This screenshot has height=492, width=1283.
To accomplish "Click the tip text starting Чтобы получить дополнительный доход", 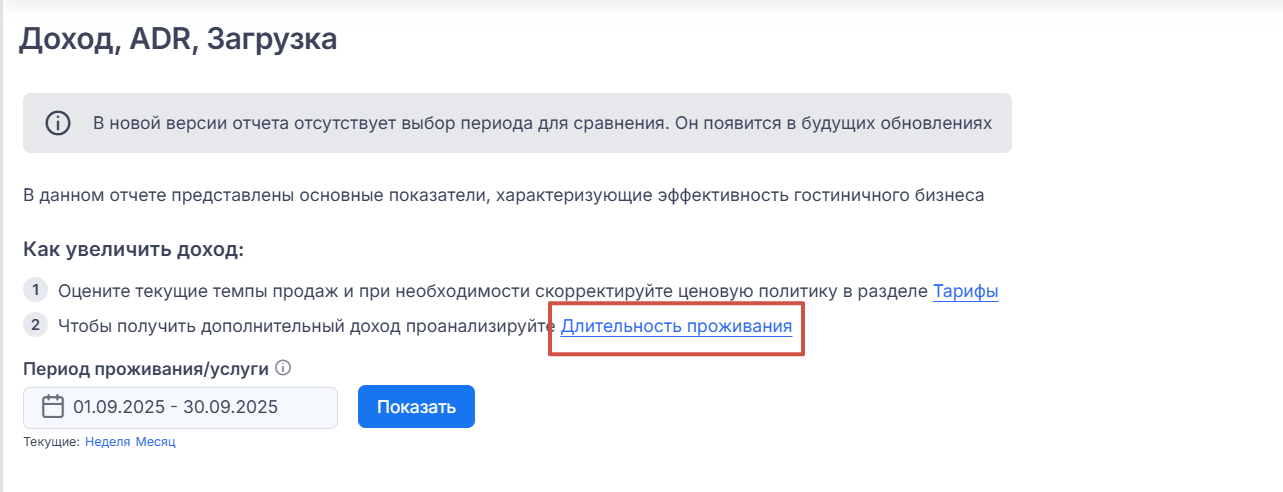I will 306,326.
